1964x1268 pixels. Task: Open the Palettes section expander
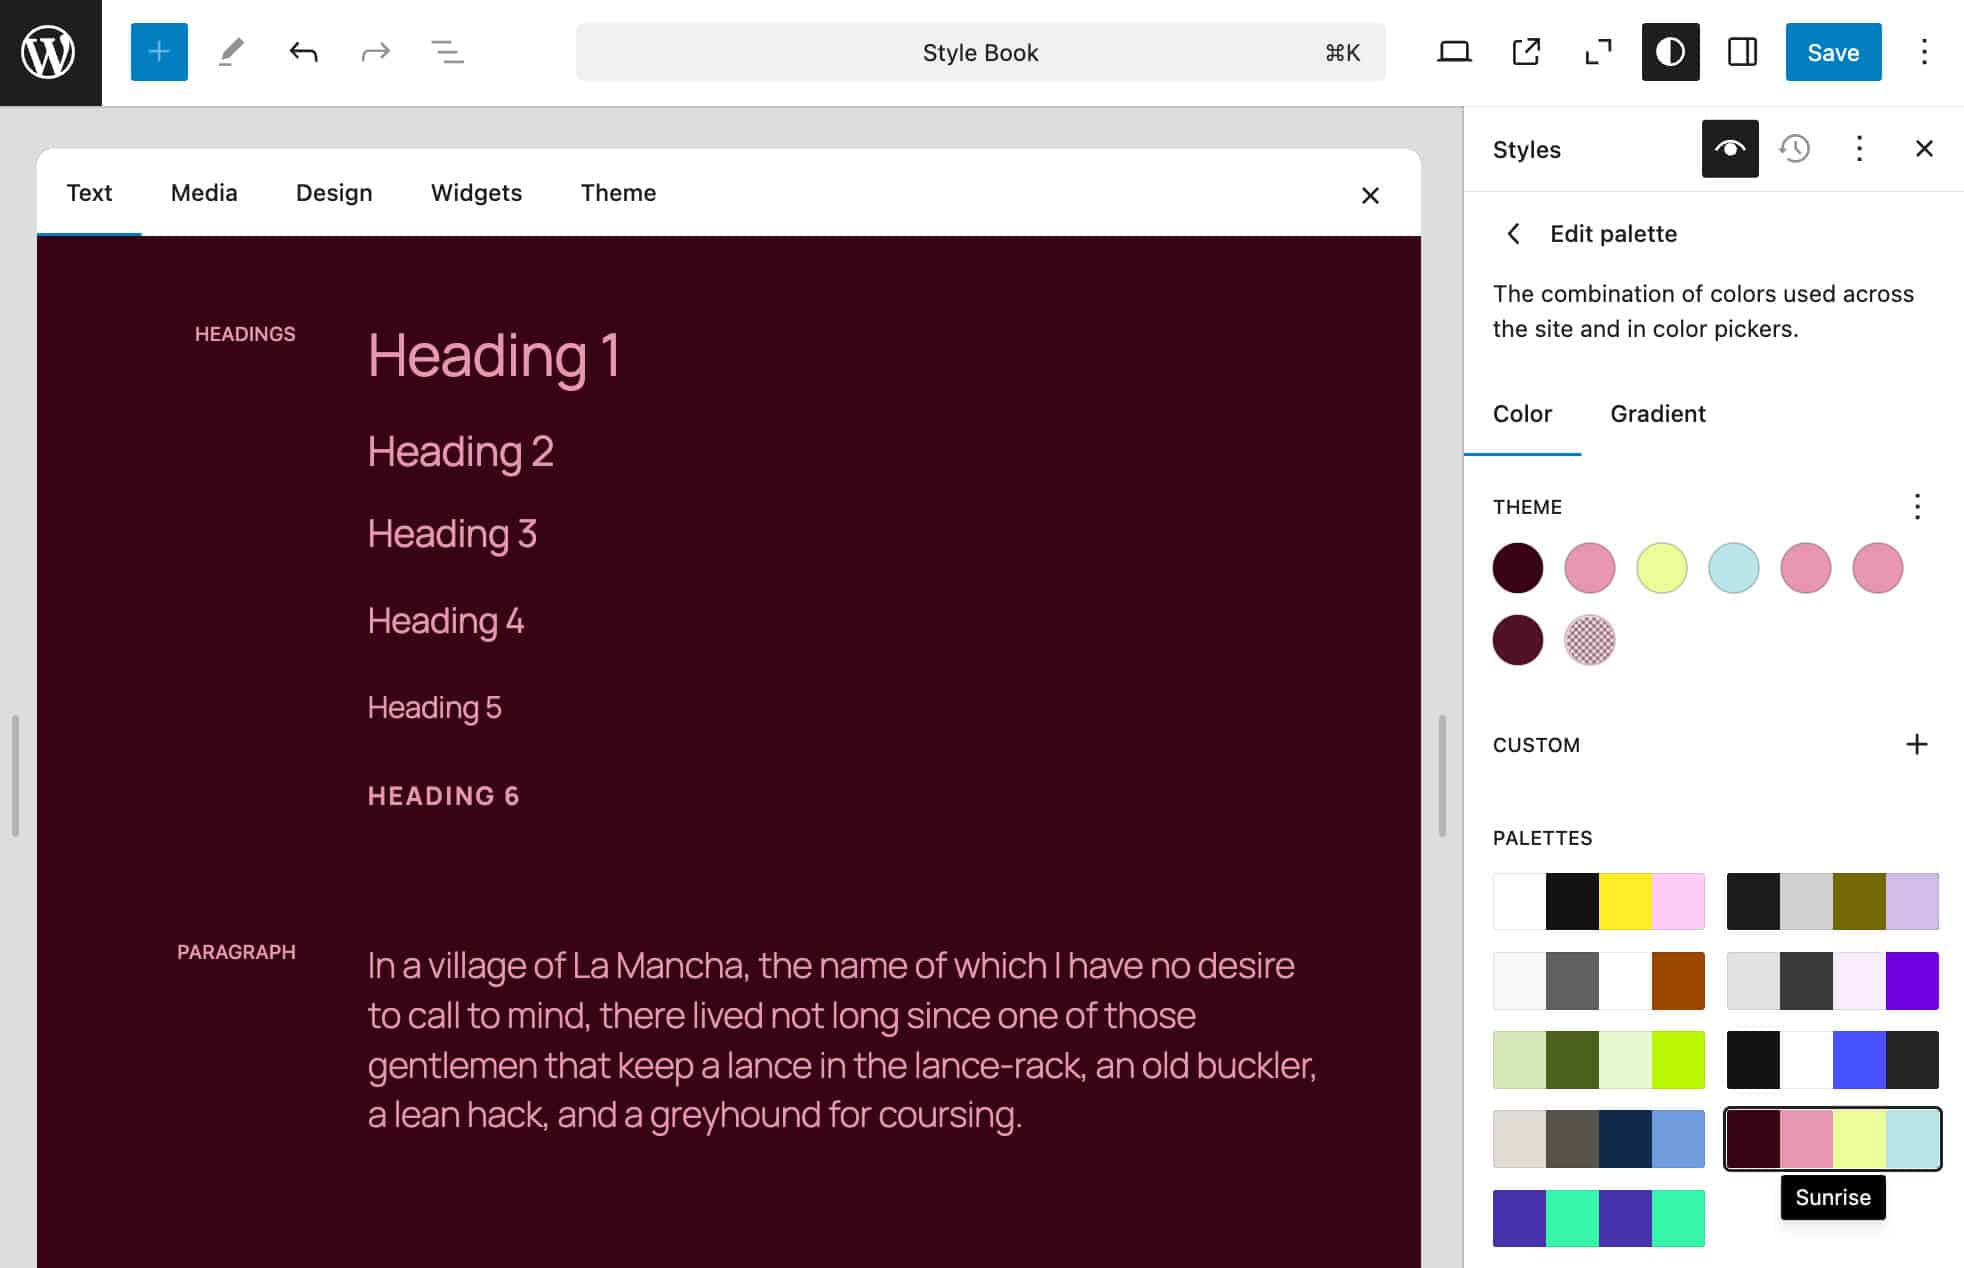[x=1542, y=836]
